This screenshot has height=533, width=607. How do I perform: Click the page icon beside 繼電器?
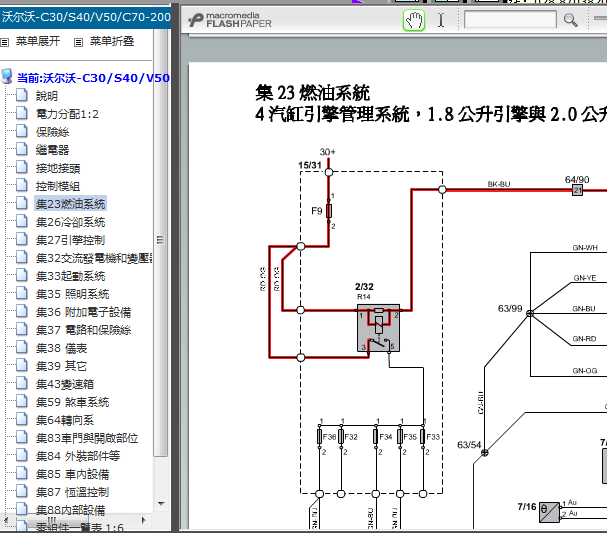click(x=22, y=149)
